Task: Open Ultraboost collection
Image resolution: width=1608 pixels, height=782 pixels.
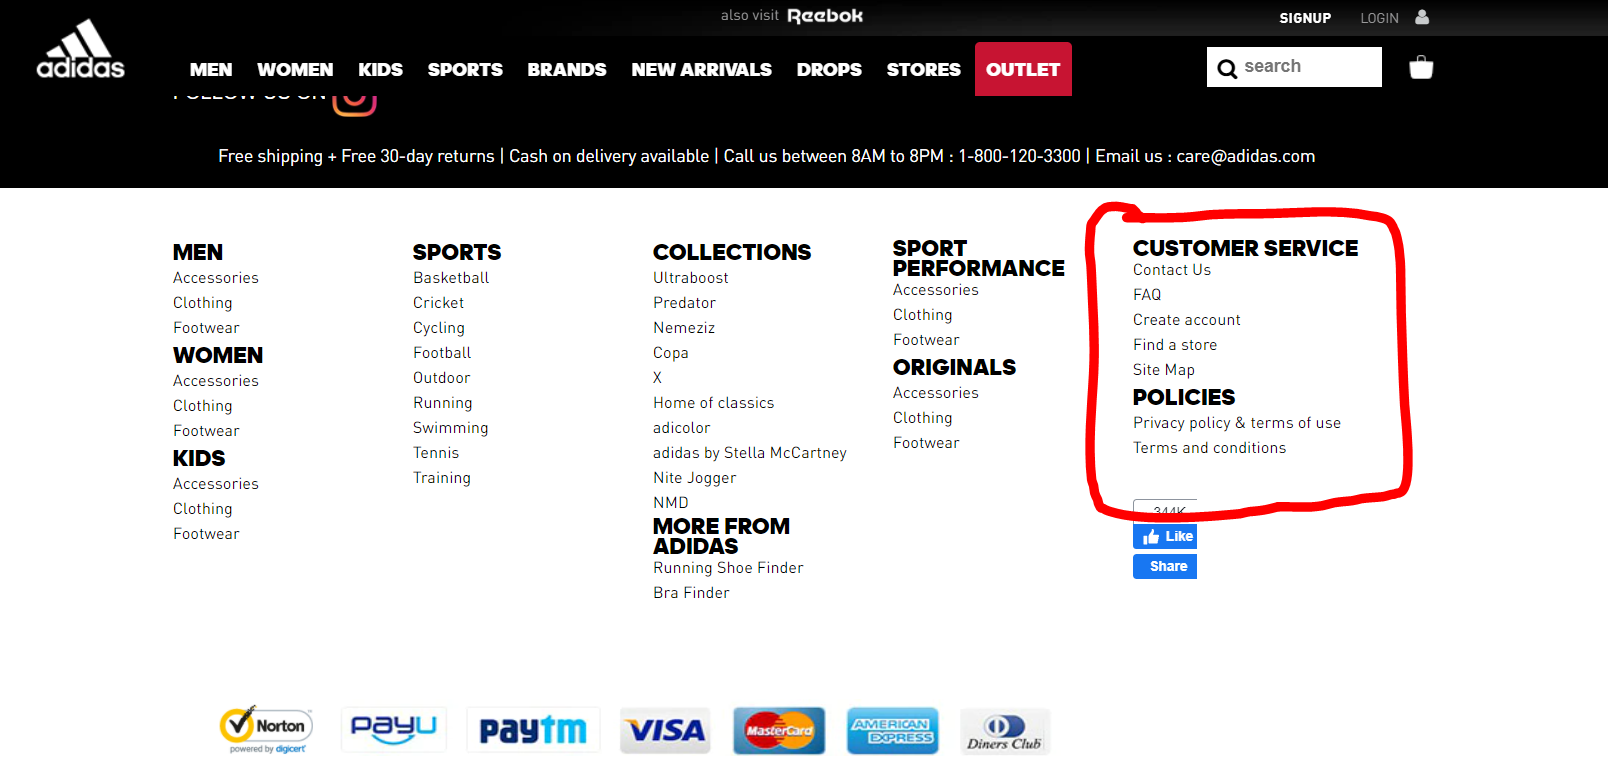Action: point(691,278)
